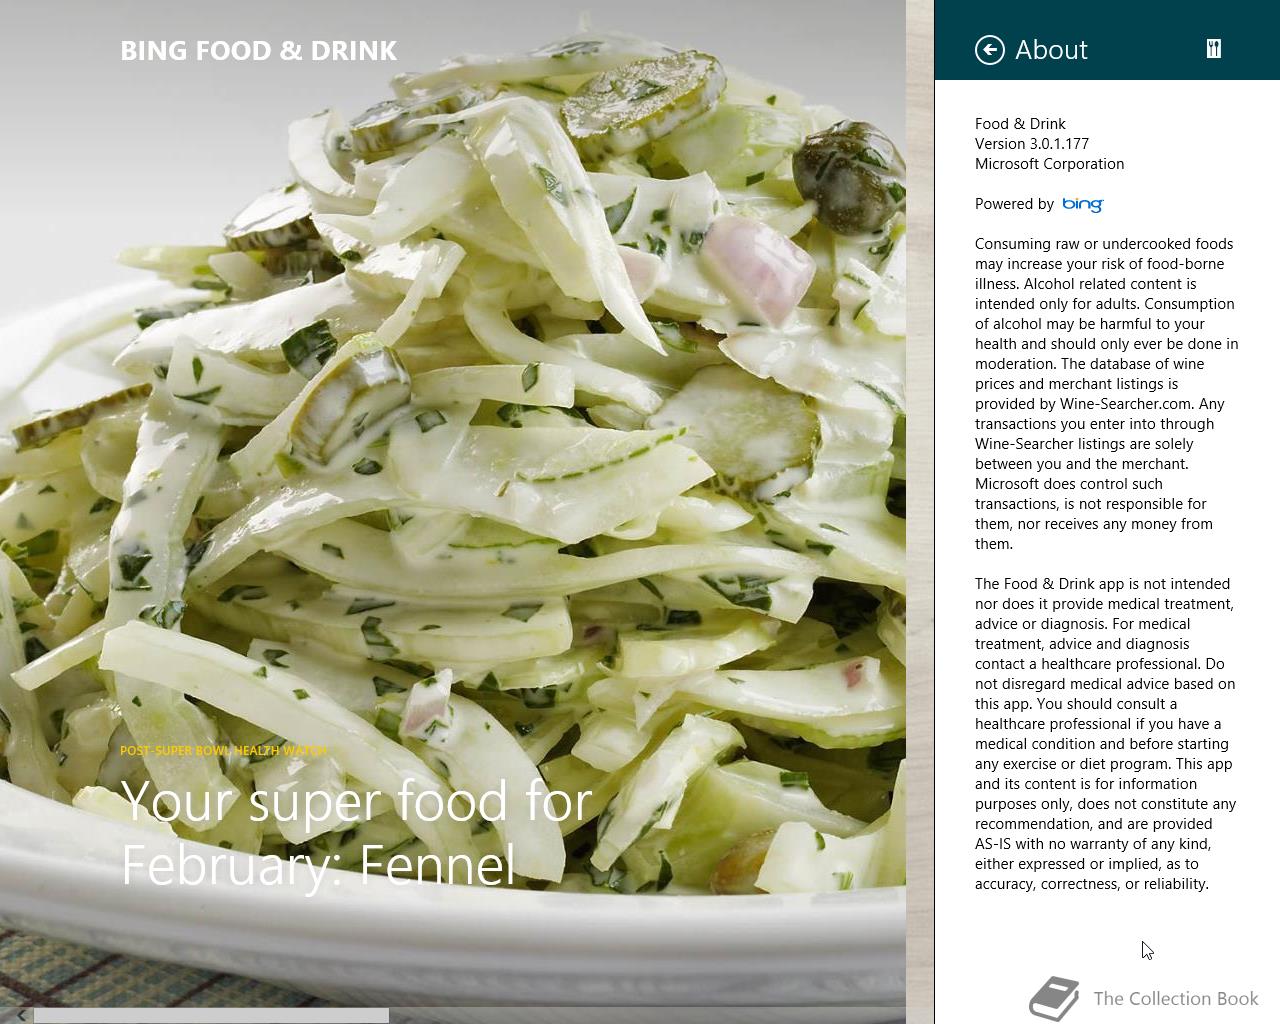The height and width of the screenshot is (1024, 1280).
Task: Open The Collection Book icon
Action: [x=1054, y=999]
